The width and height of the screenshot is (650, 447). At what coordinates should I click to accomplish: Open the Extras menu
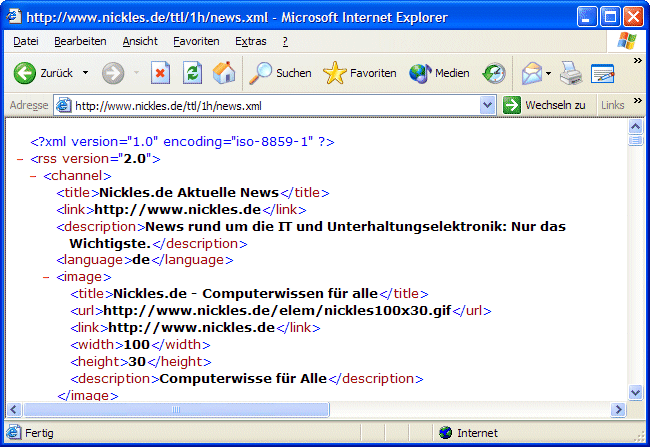250,41
